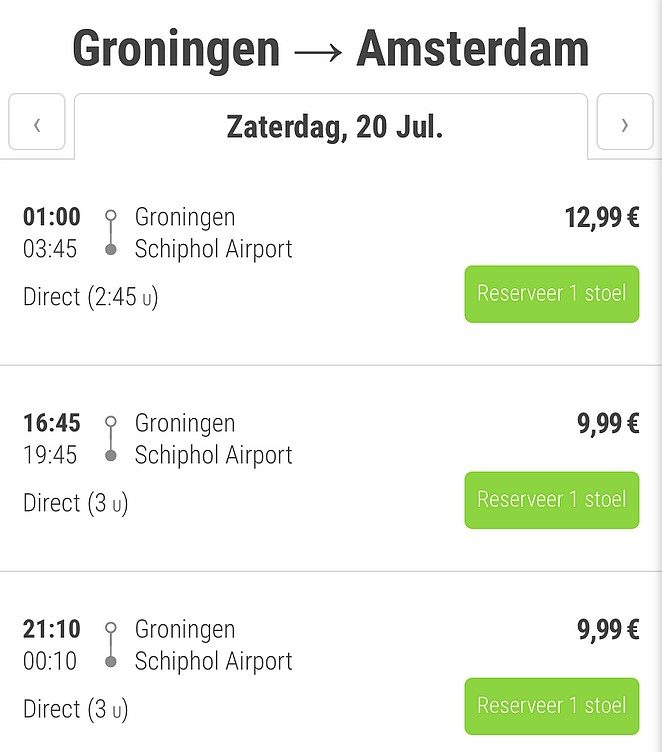
Task: Reserve a seat on the 01:00 trip
Action: (x=551, y=294)
